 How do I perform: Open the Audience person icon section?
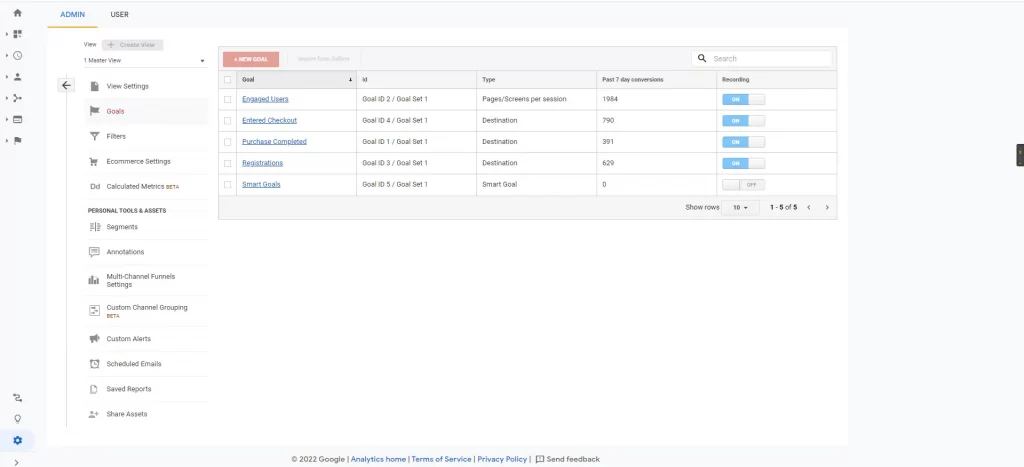(x=17, y=76)
